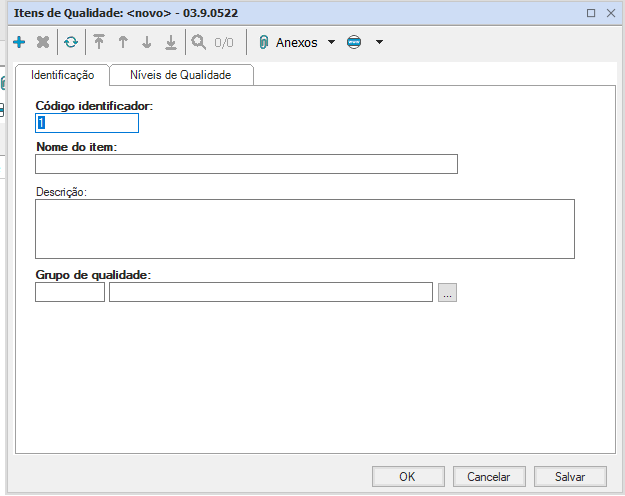The image size is (625, 496).
Task: Expand the Anexos dropdown arrow
Action: point(331,43)
